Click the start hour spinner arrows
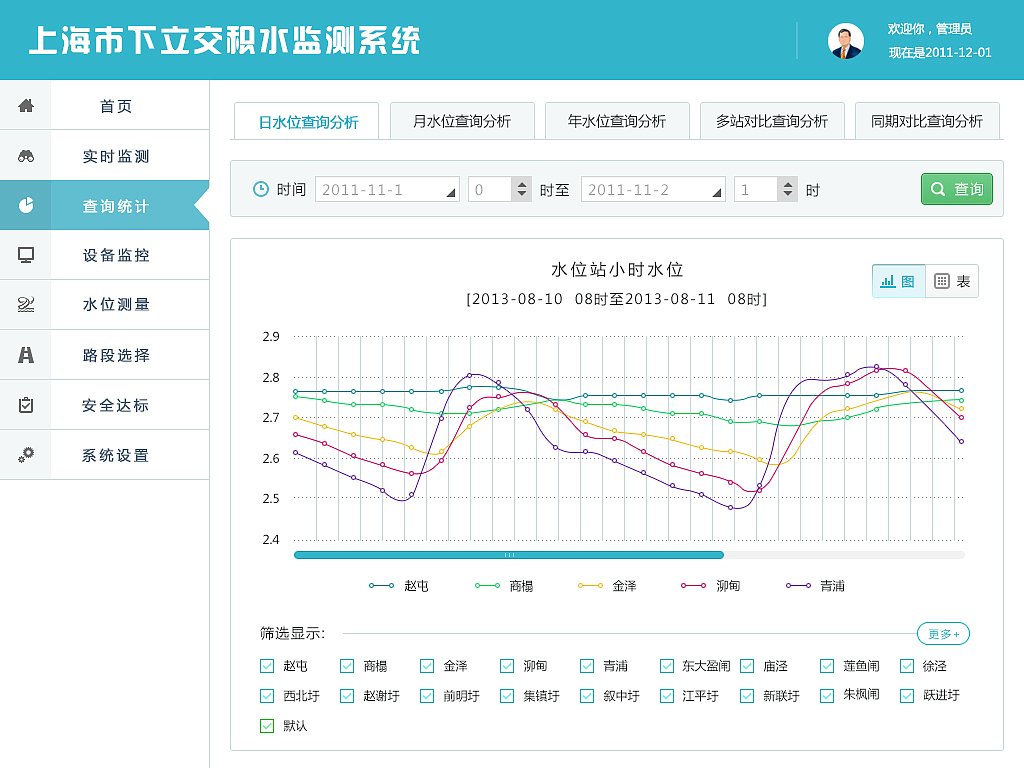The width and height of the screenshot is (1024, 768). [521, 189]
